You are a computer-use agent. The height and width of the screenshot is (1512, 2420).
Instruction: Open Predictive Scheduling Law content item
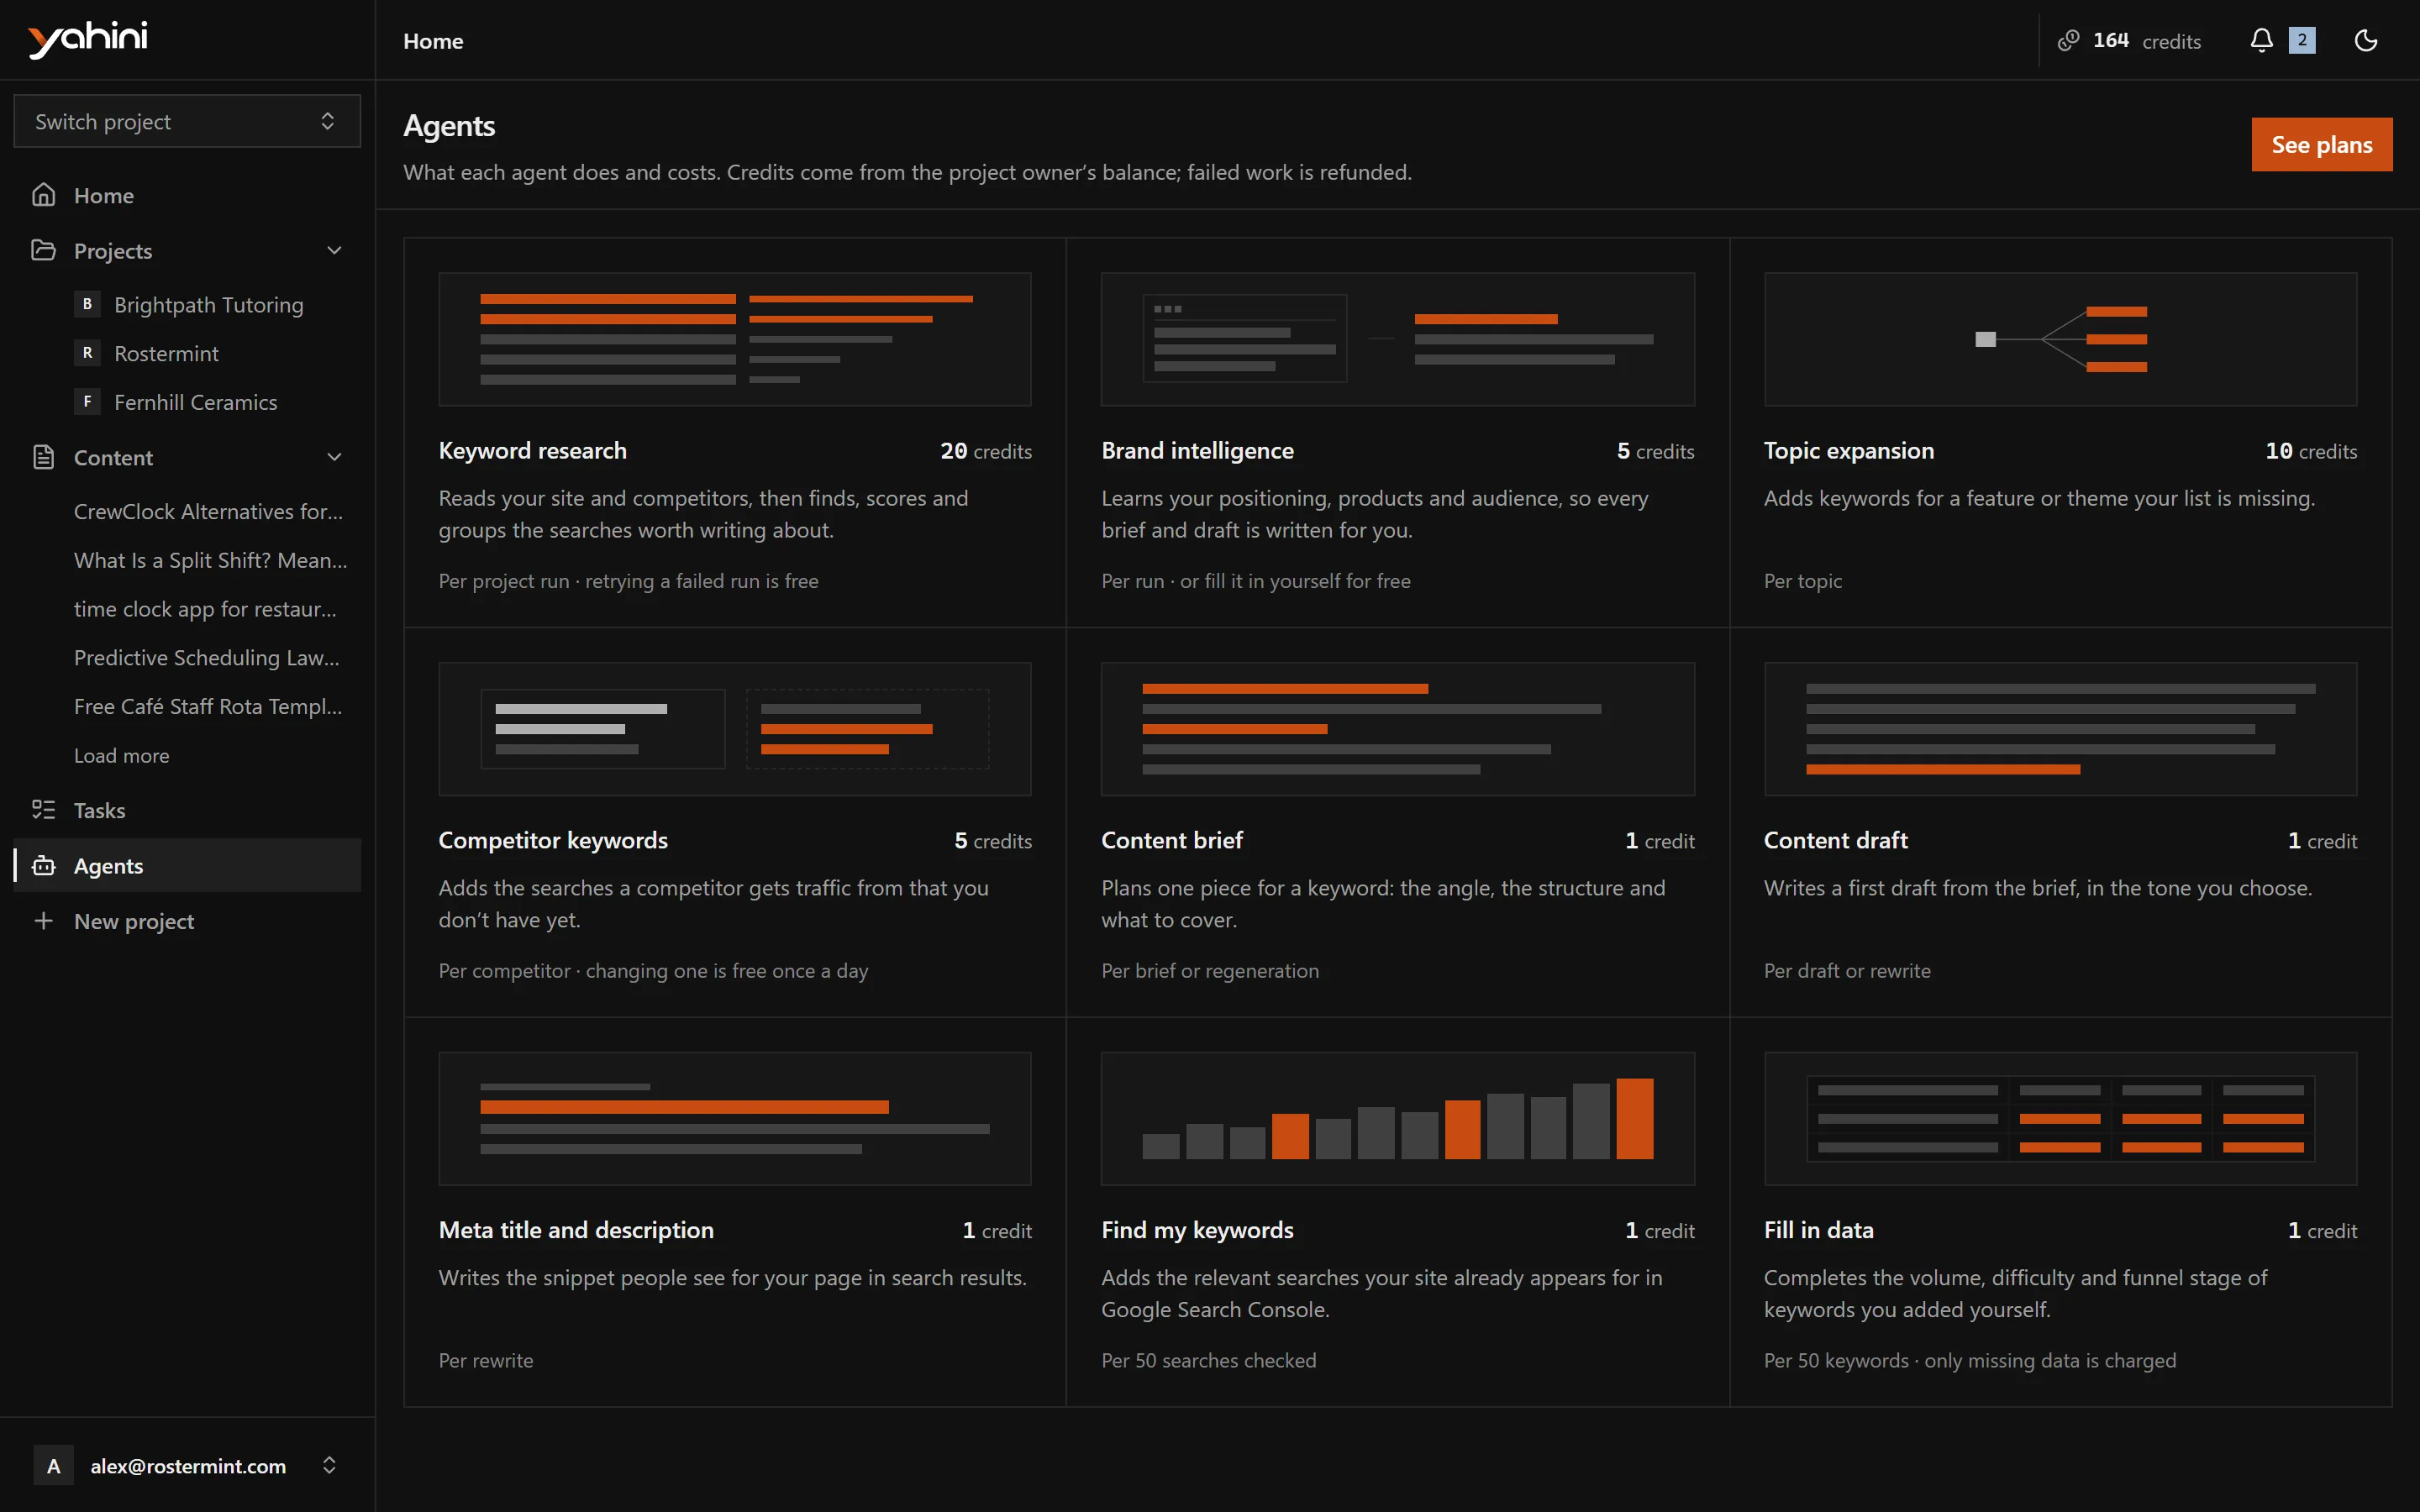pos(207,658)
